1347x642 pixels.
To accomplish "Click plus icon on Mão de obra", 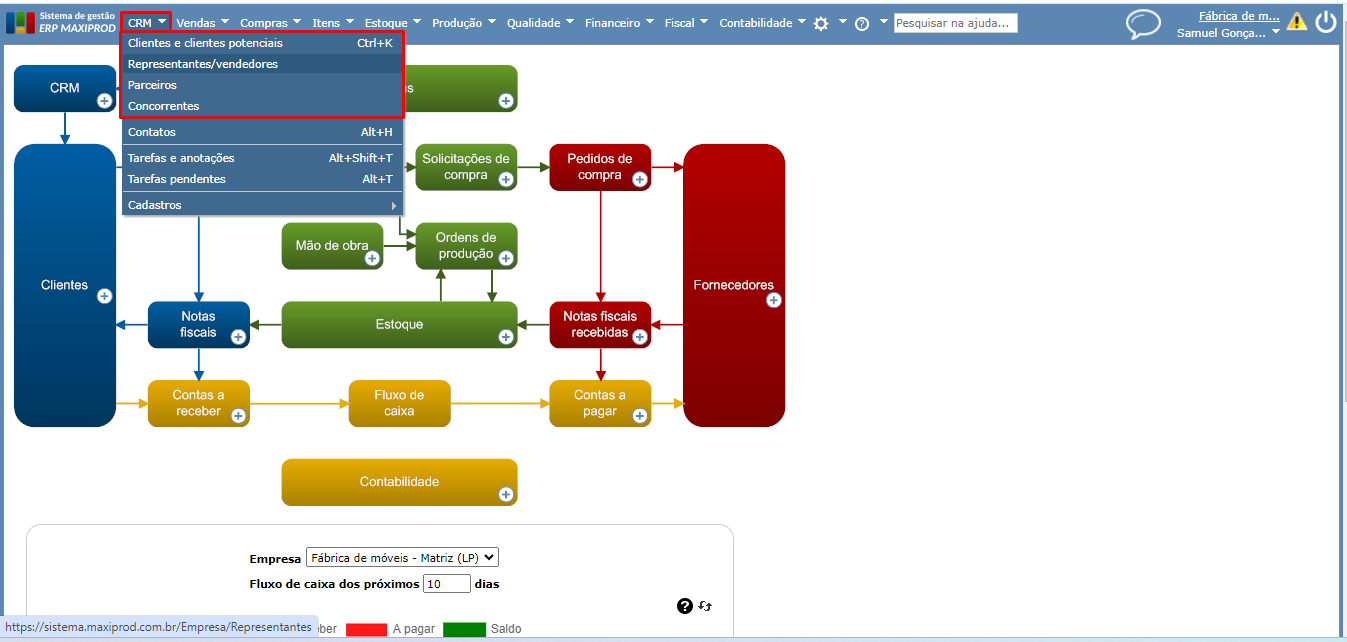I will point(372,258).
